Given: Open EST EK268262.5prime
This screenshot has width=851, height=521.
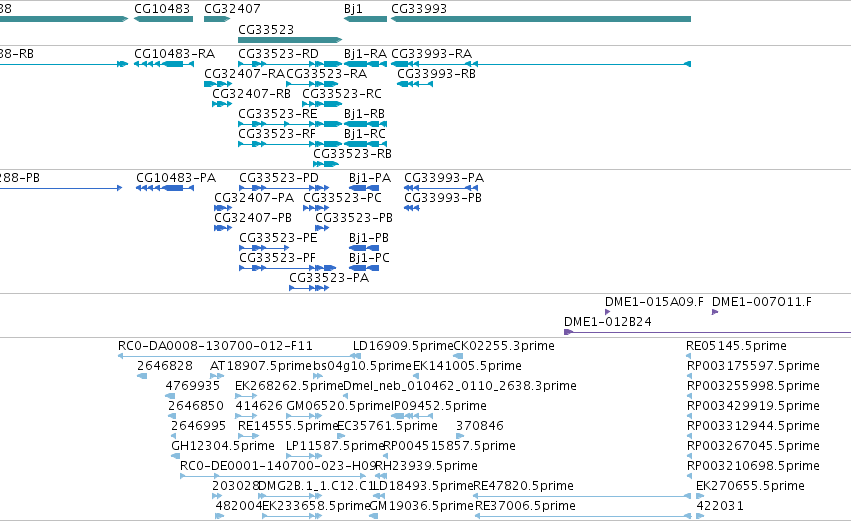Looking at the screenshot, I should pyautogui.click(x=246, y=397).
